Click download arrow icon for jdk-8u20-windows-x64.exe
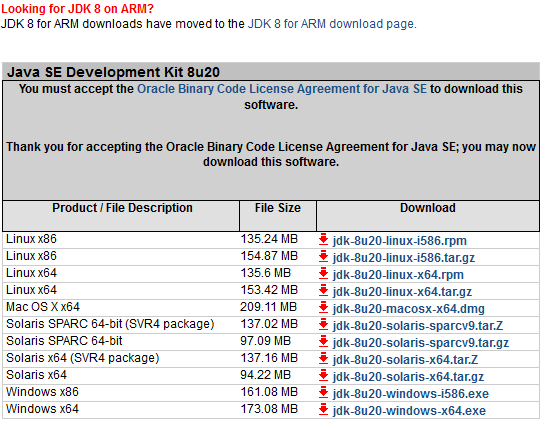Image resolution: width=552 pixels, height=428 pixels. [323, 409]
